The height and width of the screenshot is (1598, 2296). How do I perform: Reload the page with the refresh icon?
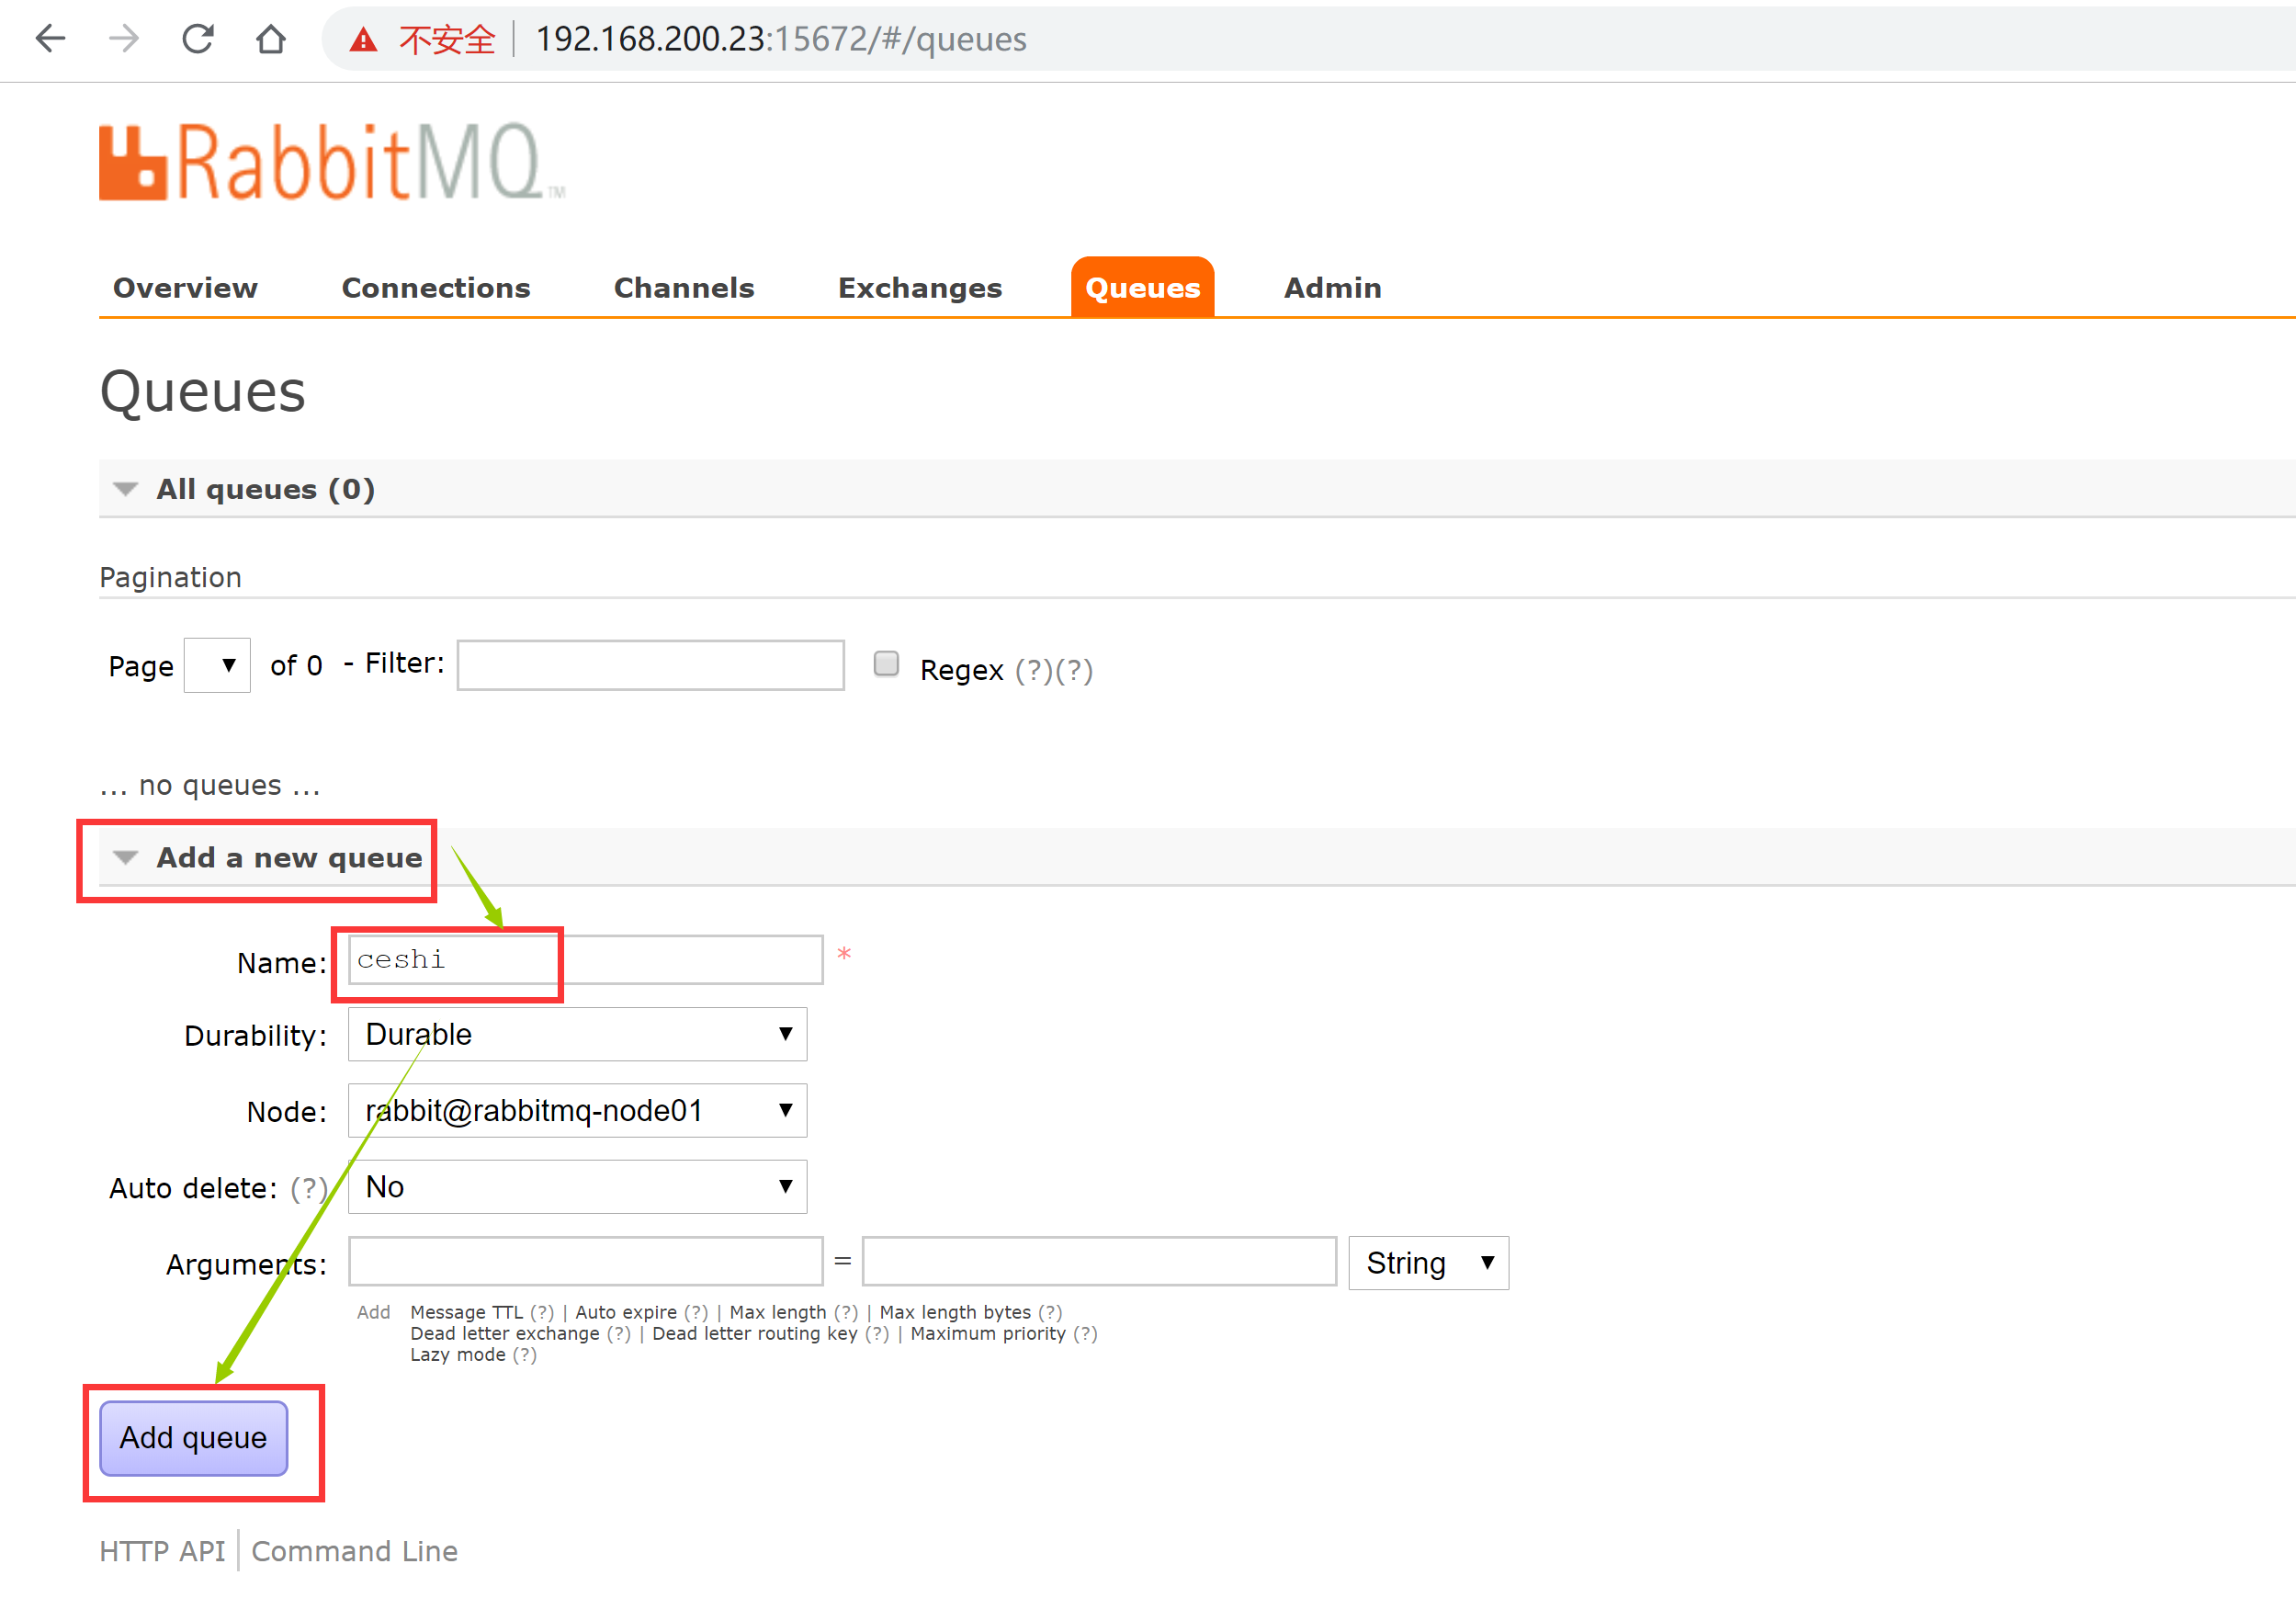pos(197,39)
